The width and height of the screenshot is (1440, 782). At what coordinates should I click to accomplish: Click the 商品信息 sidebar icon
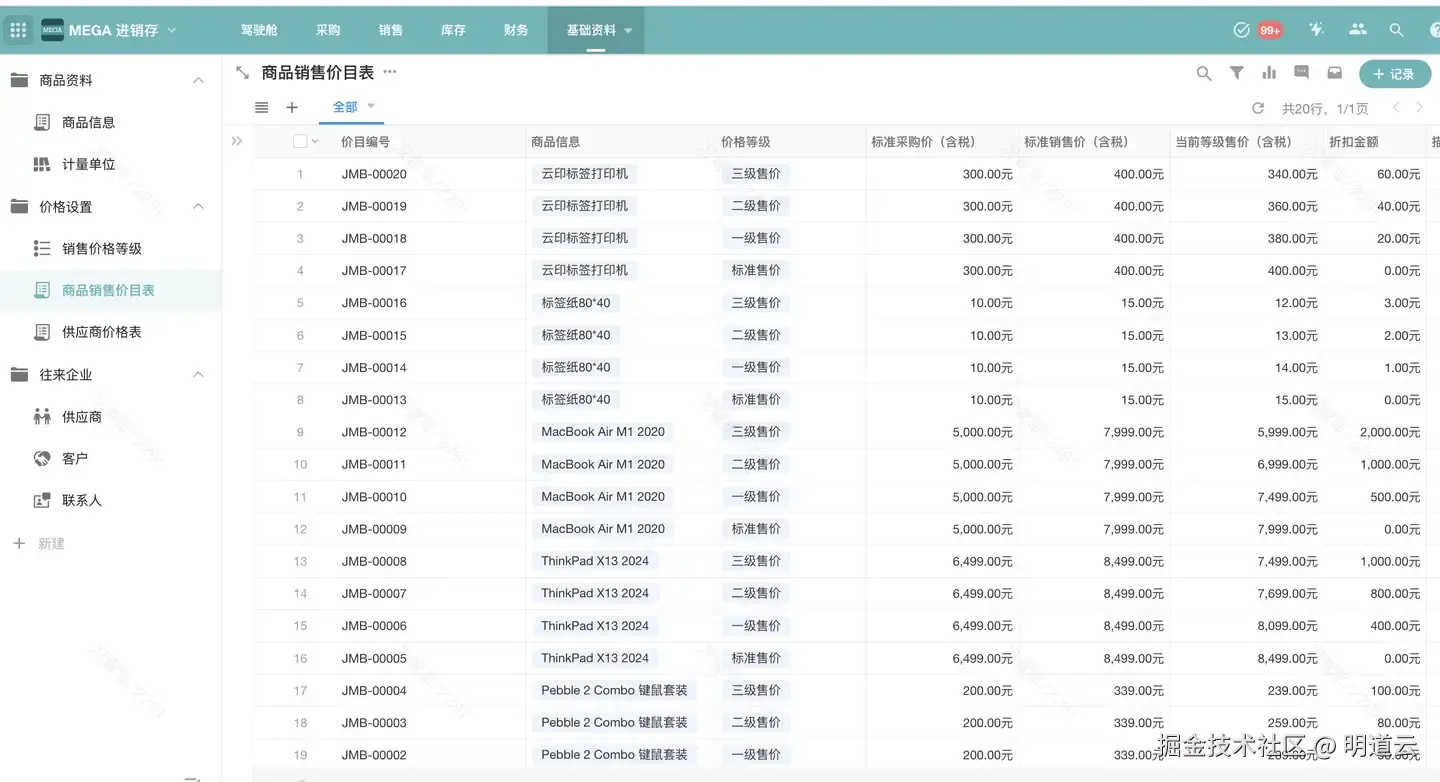pyautogui.click(x=42, y=122)
